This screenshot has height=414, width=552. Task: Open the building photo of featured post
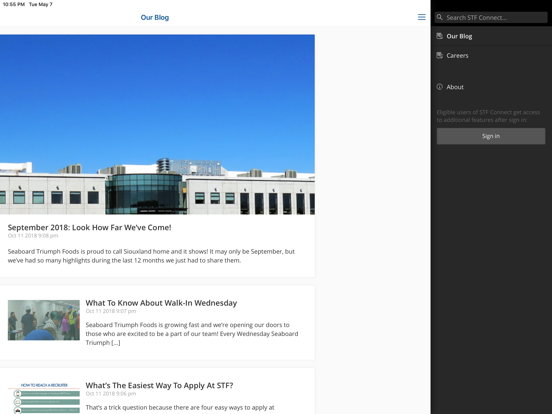pyautogui.click(x=157, y=124)
